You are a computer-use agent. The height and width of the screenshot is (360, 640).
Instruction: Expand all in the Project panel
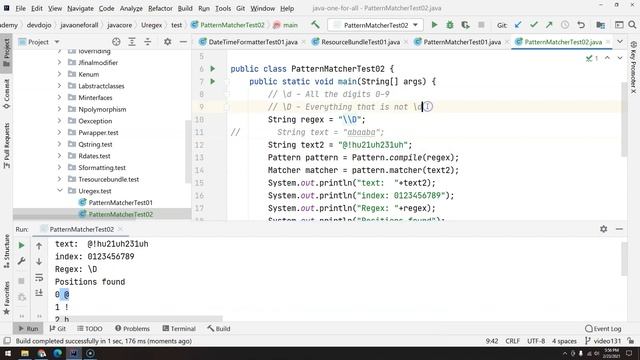[132, 42]
